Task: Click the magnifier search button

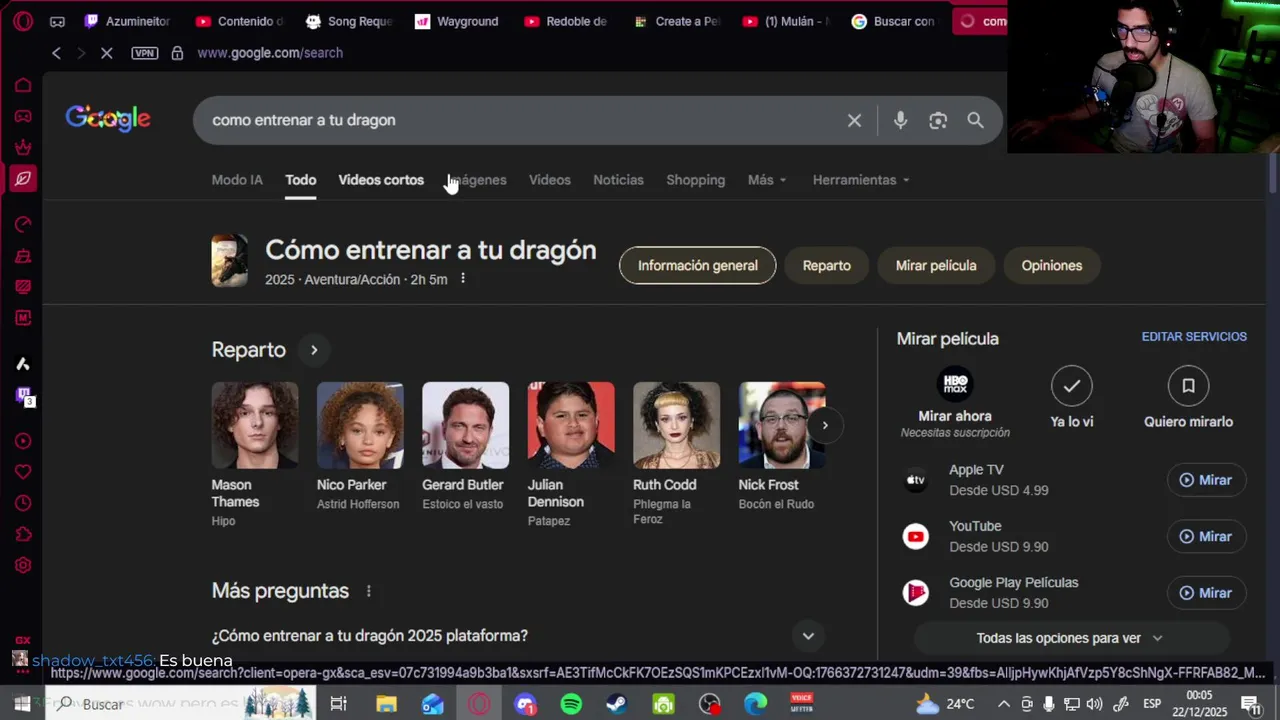Action: coord(975,120)
